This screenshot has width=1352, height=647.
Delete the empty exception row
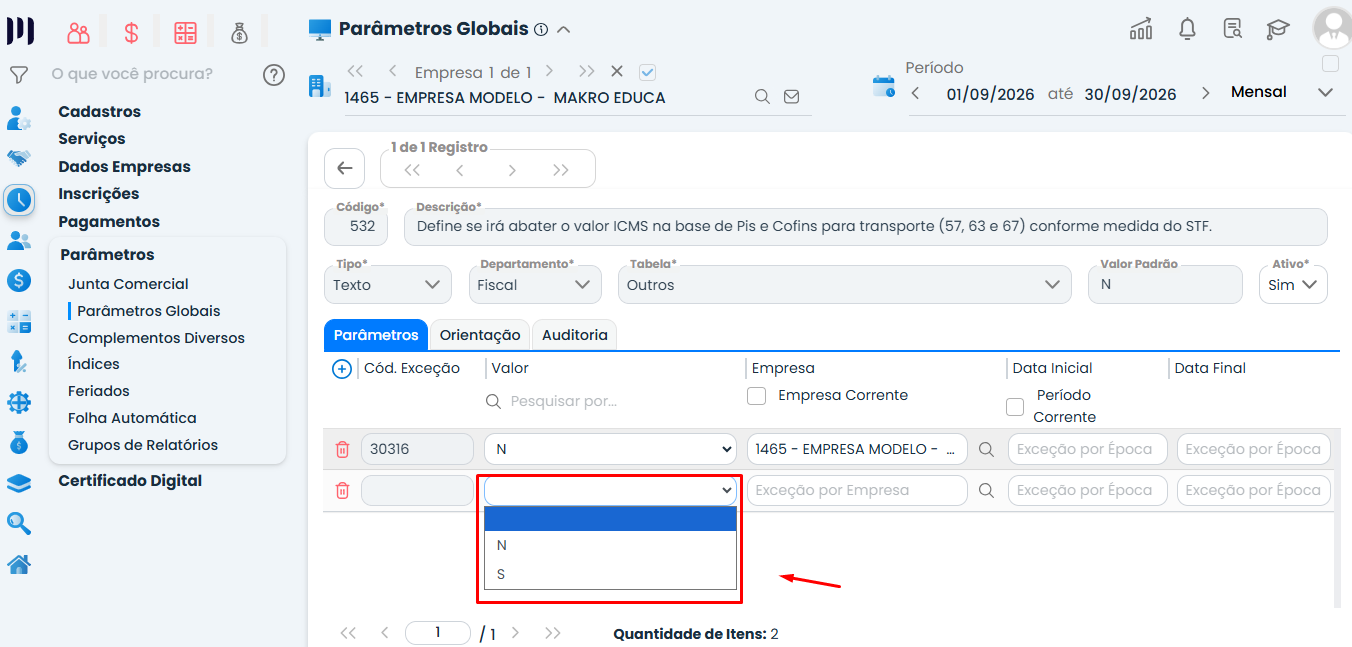click(x=342, y=490)
